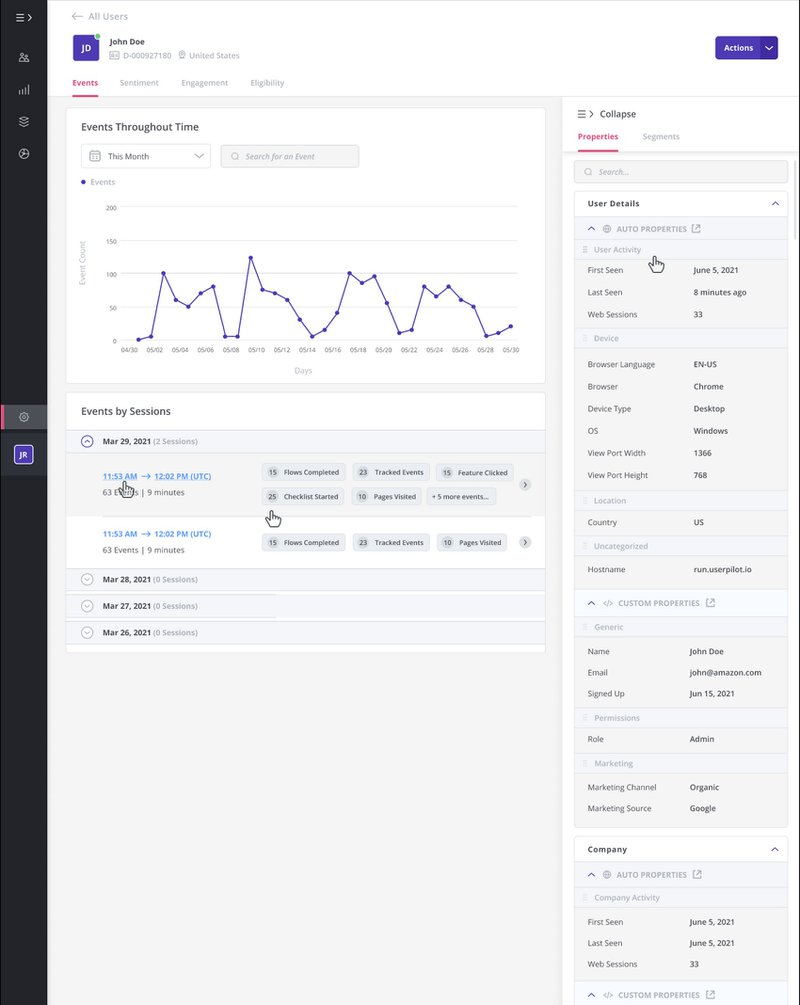Open the analytics bar chart sidebar icon
800x1005 pixels.
click(22, 89)
